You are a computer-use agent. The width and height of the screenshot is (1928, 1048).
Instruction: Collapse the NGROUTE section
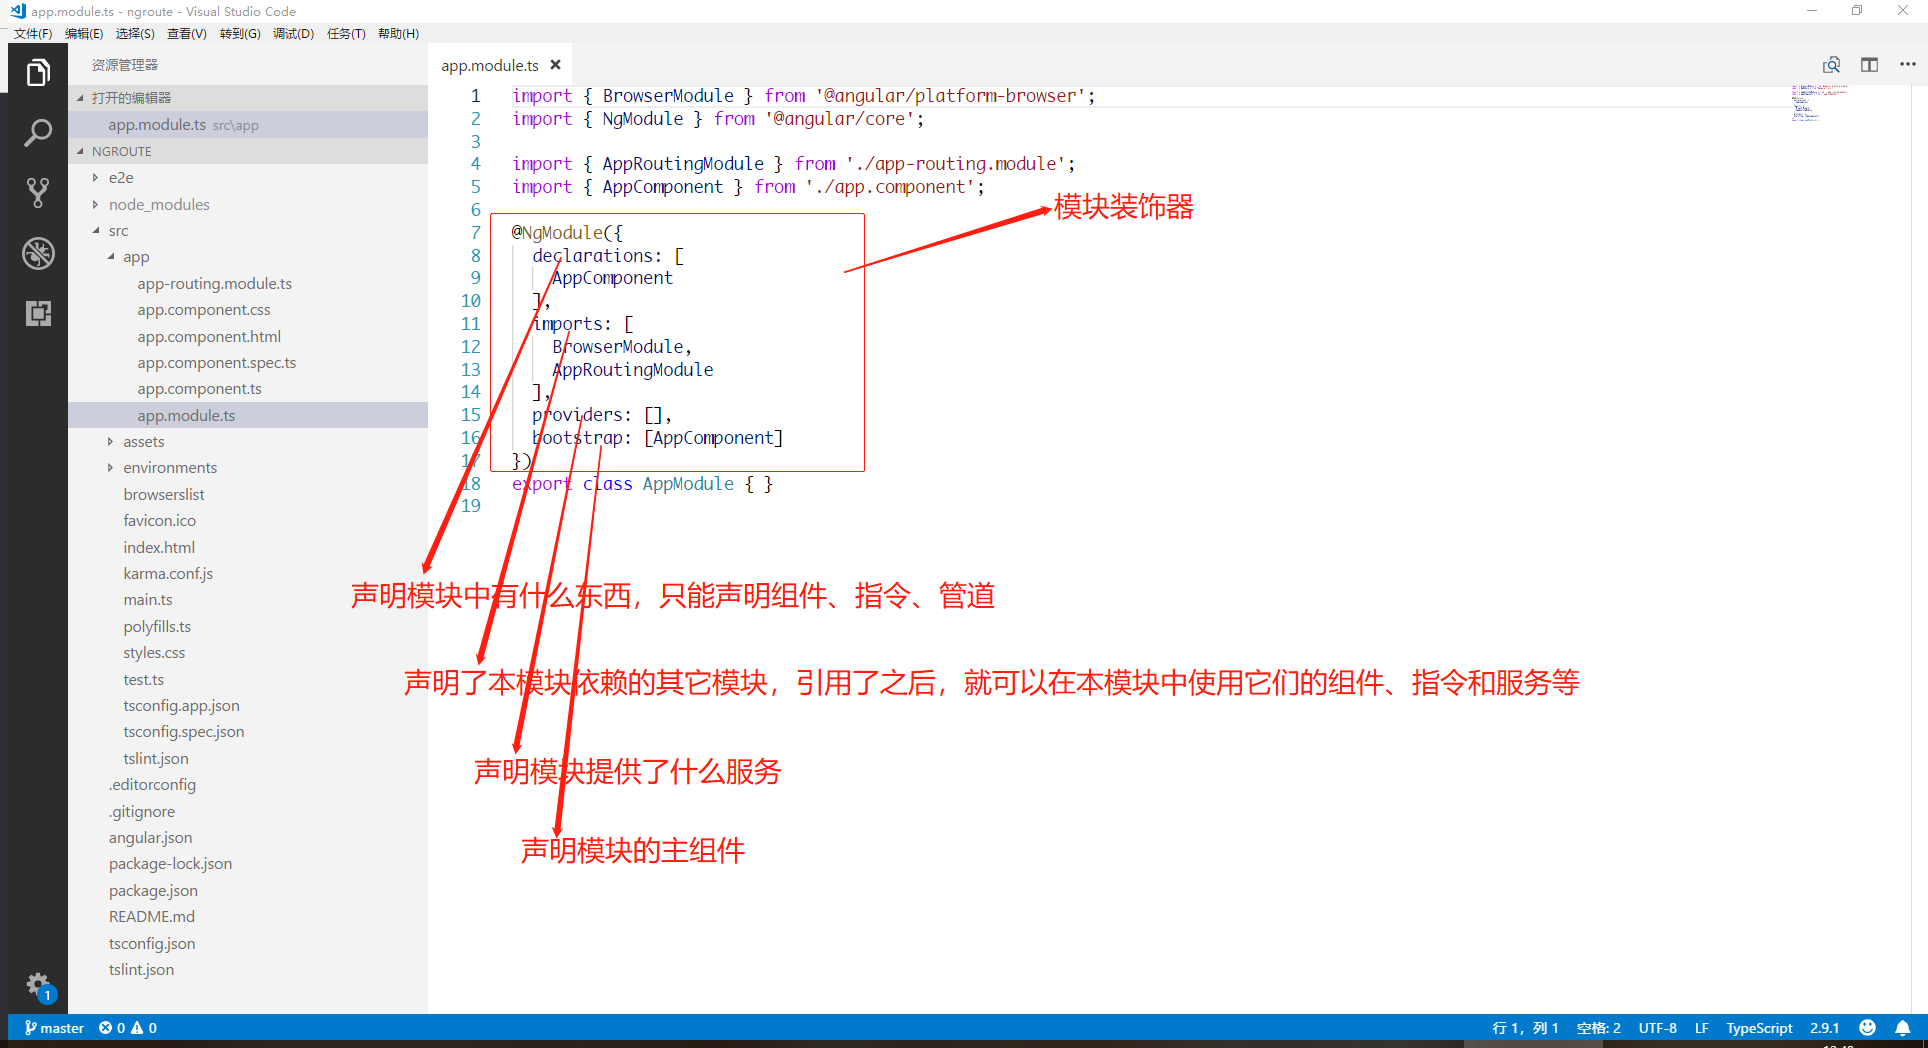(x=248, y=151)
